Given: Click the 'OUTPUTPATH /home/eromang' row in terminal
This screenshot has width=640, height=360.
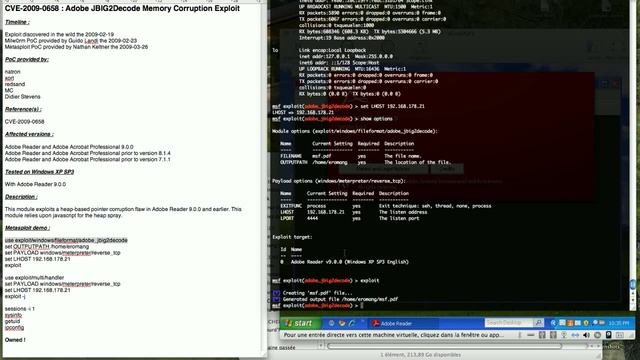Looking at the screenshot, I should pos(366,162).
